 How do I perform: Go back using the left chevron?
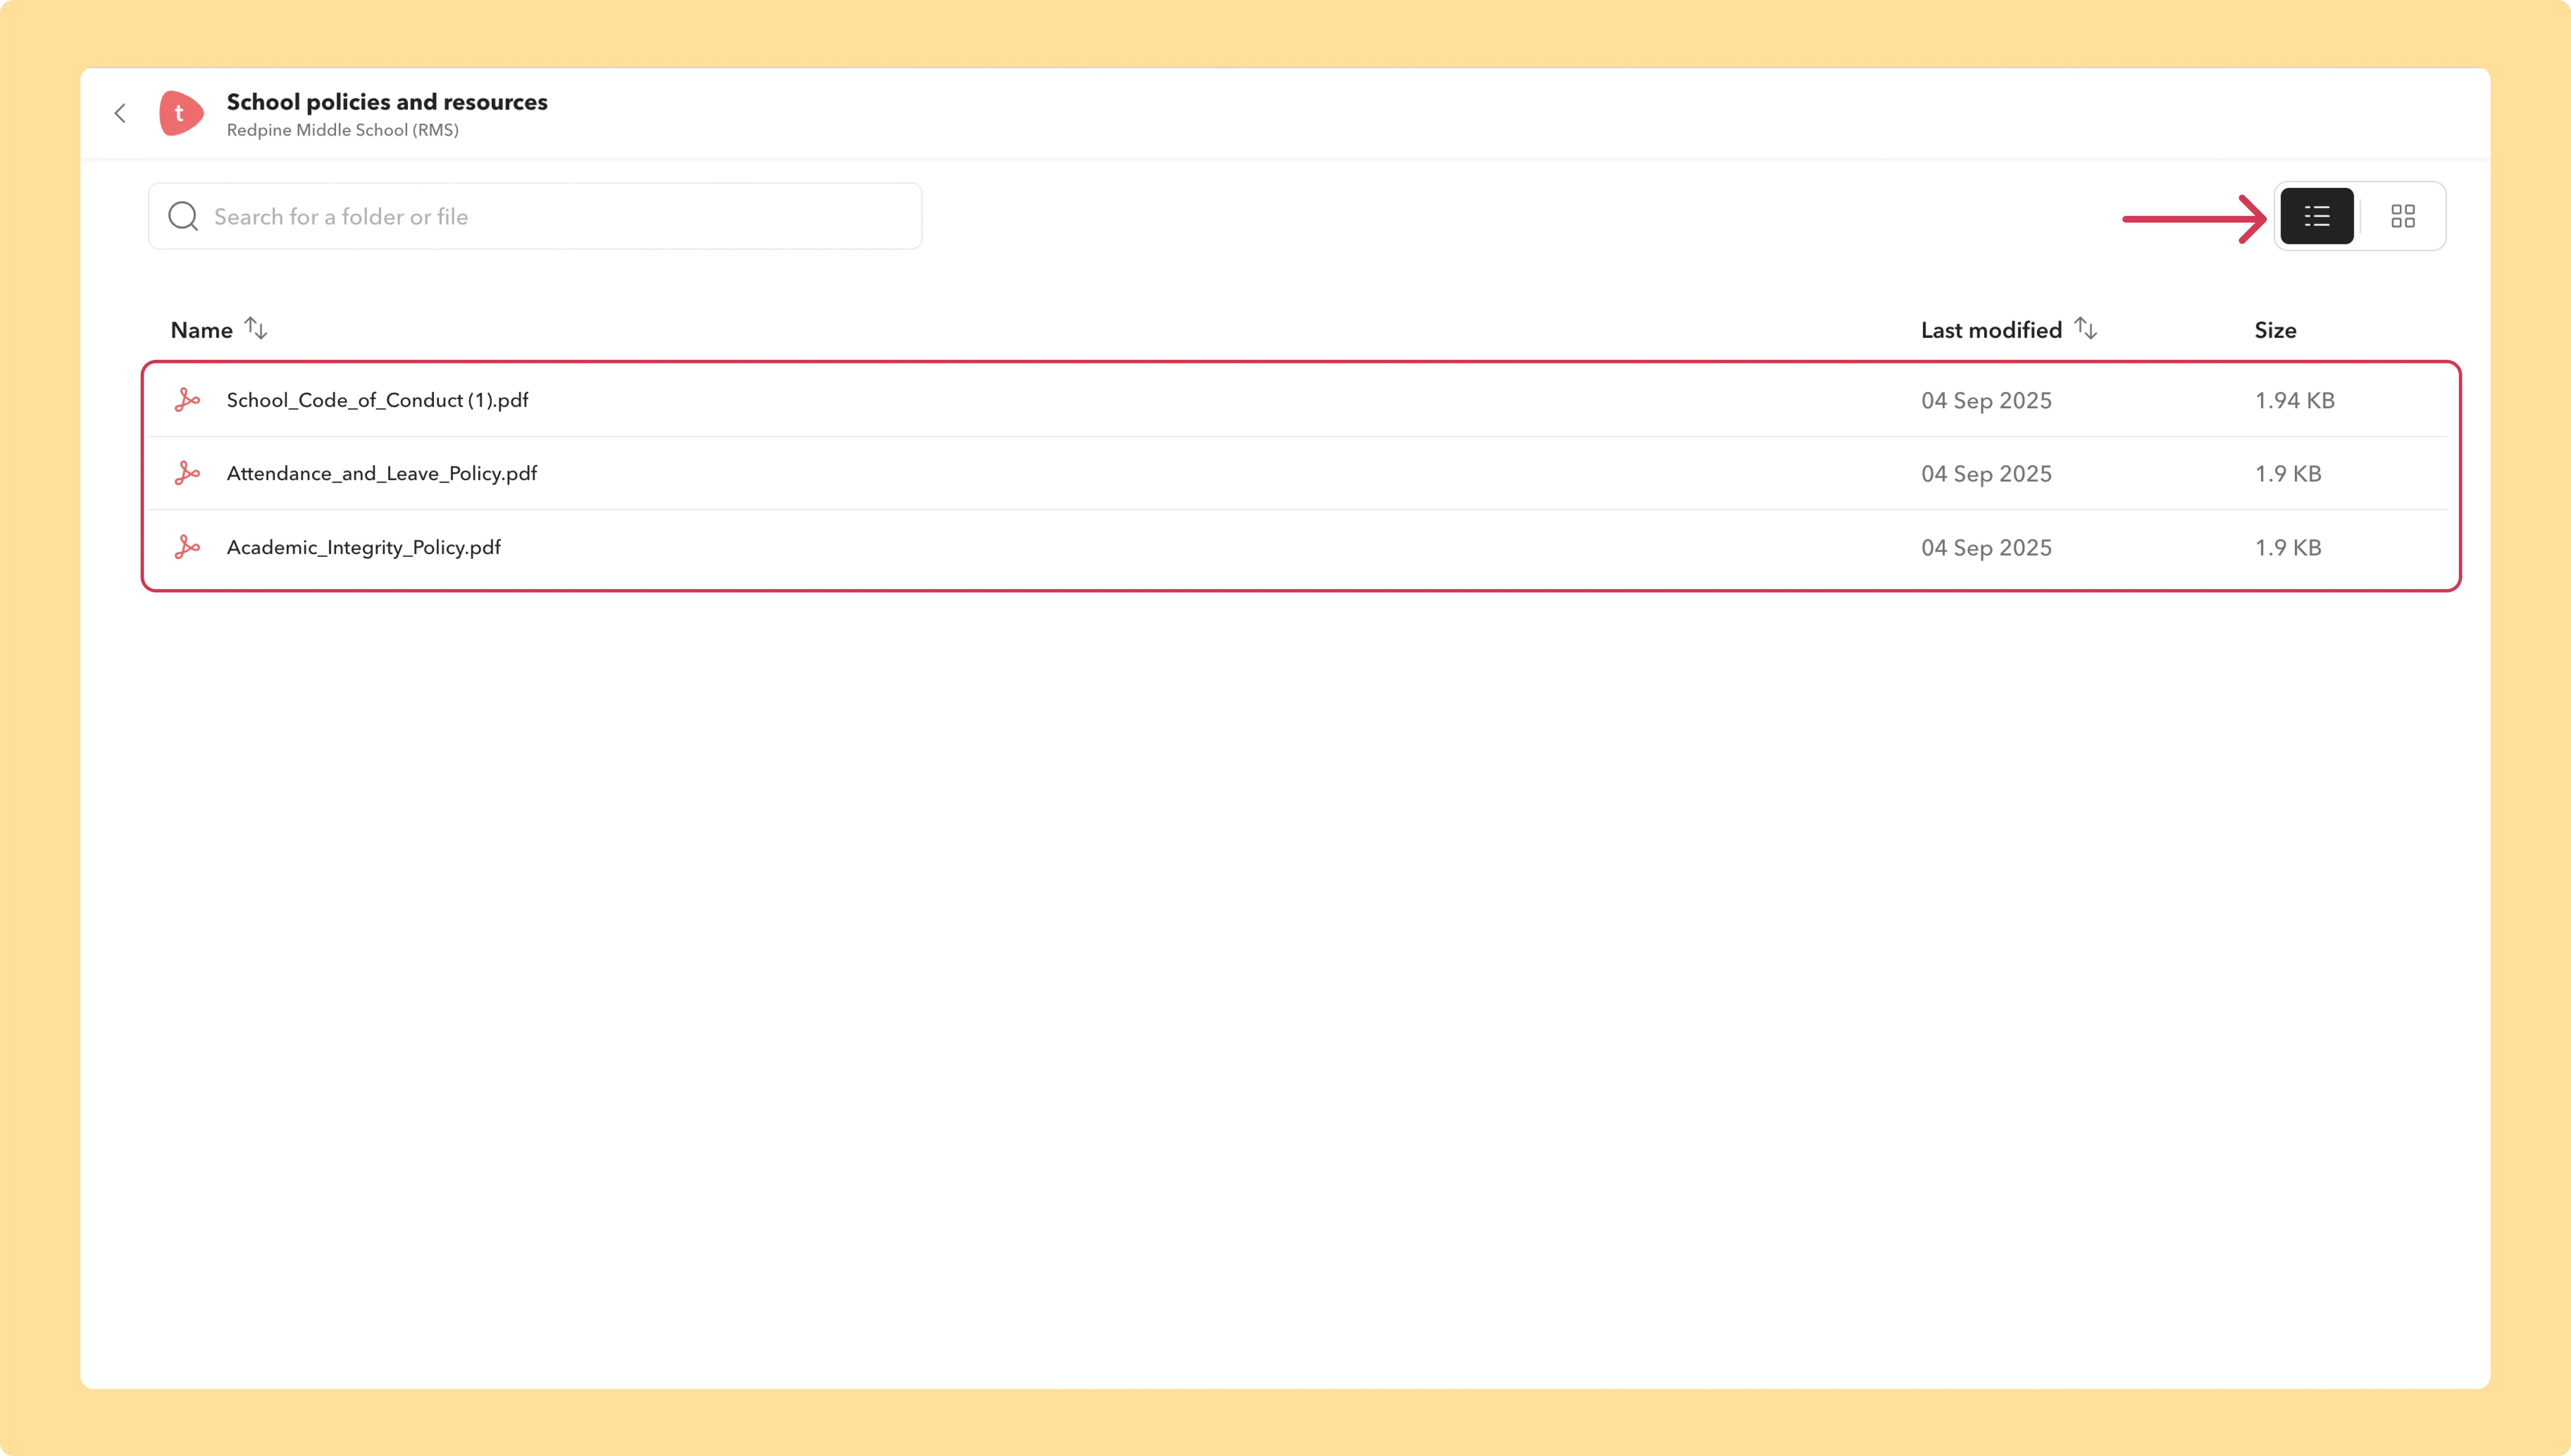pos(120,113)
